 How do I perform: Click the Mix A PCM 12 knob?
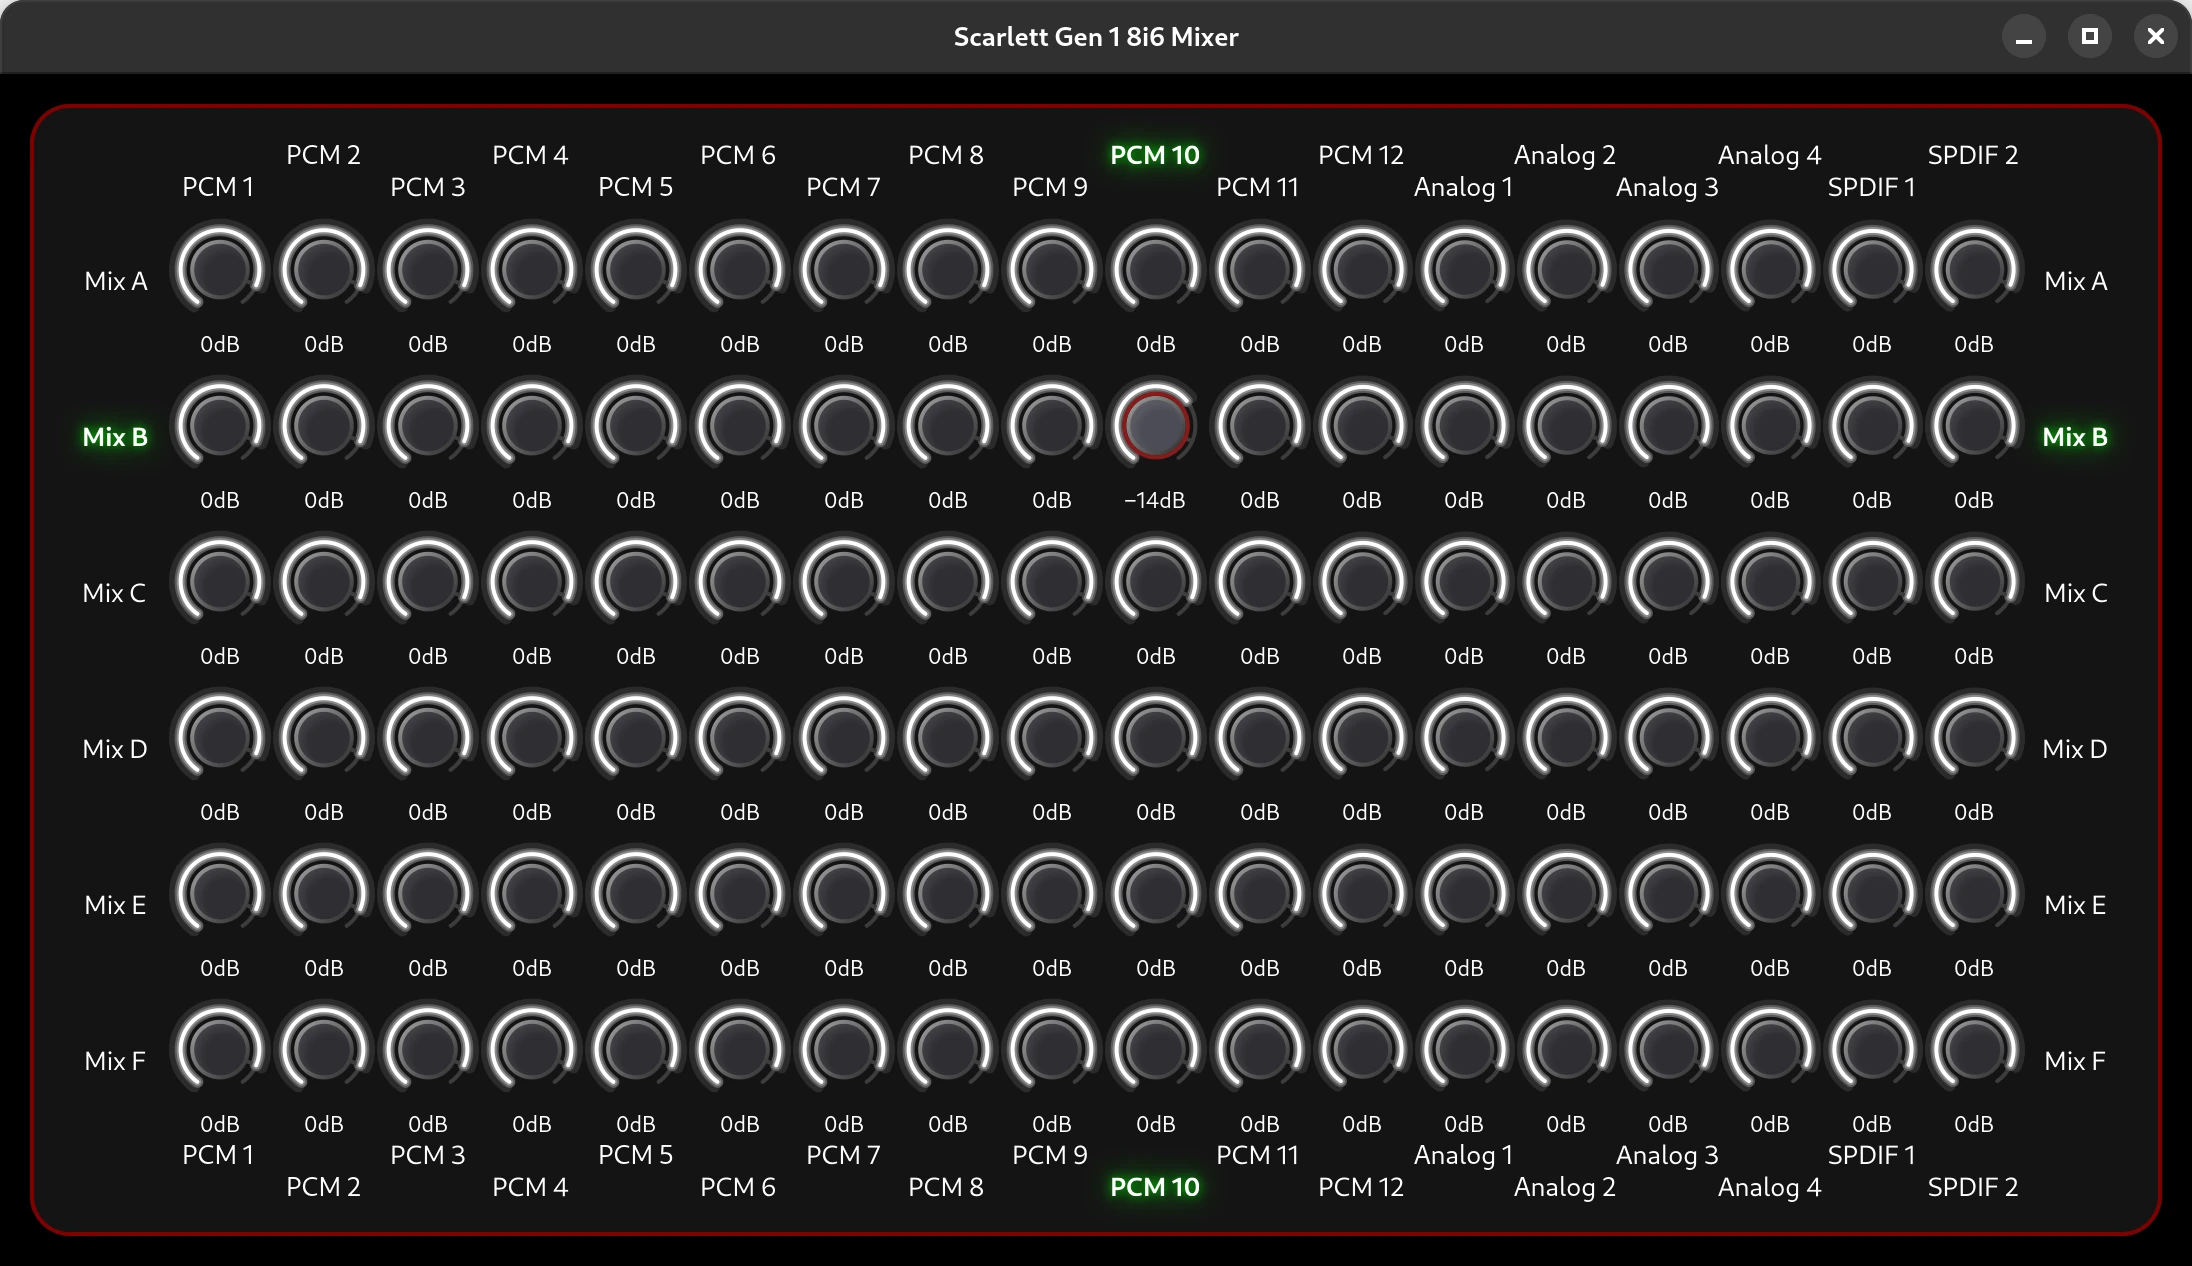pos(1362,269)
